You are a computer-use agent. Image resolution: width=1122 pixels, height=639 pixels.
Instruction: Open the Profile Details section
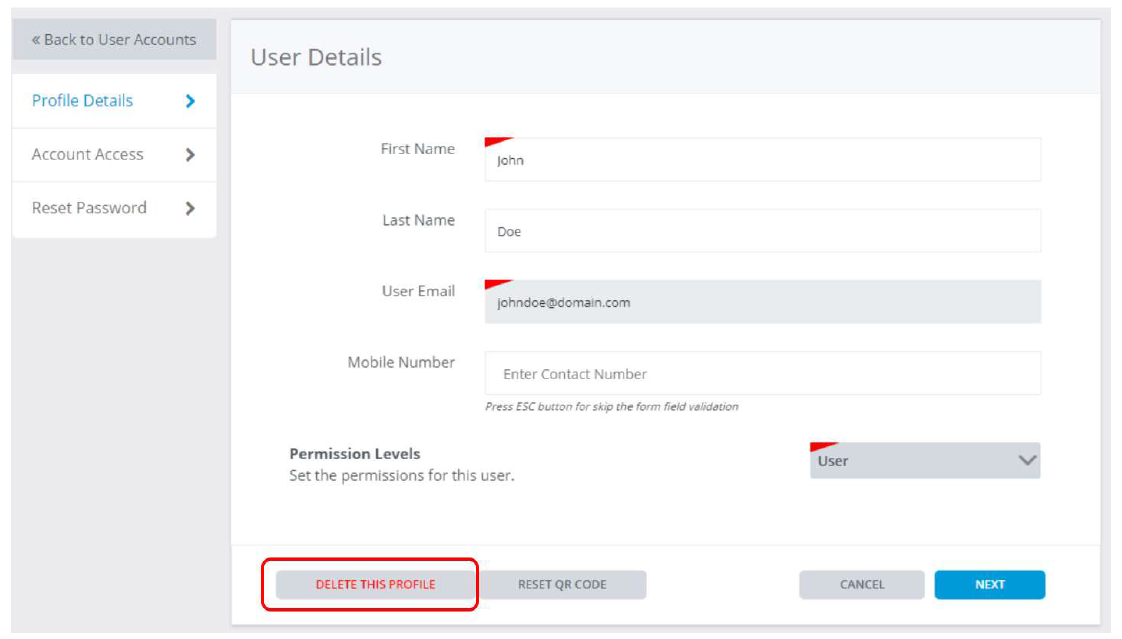tap(114, 101)
